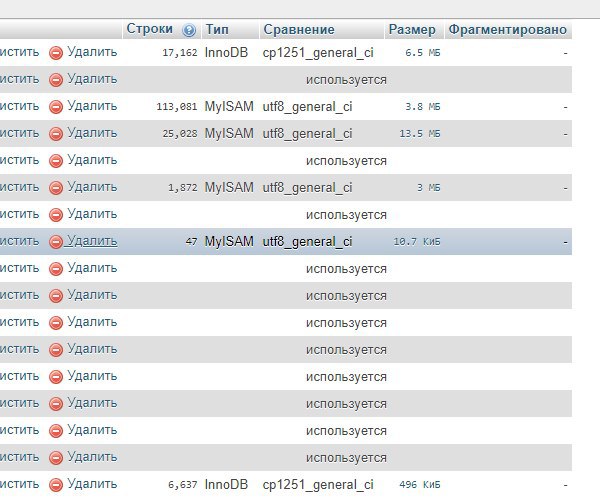Click utf8_general_ci collation in highlighted 47 row
The image size is (600, 498).
[307, 242]
